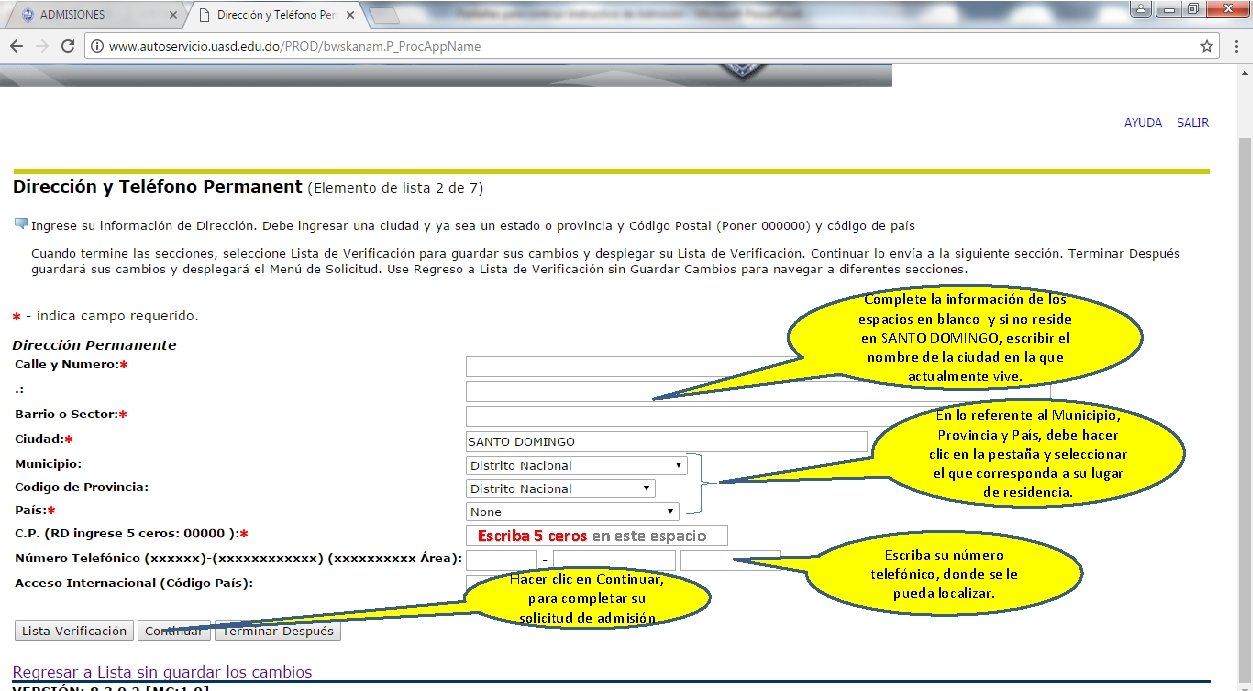Reload the page with the refresh icon
The image size is (1253, 691).
click(68, 46)
